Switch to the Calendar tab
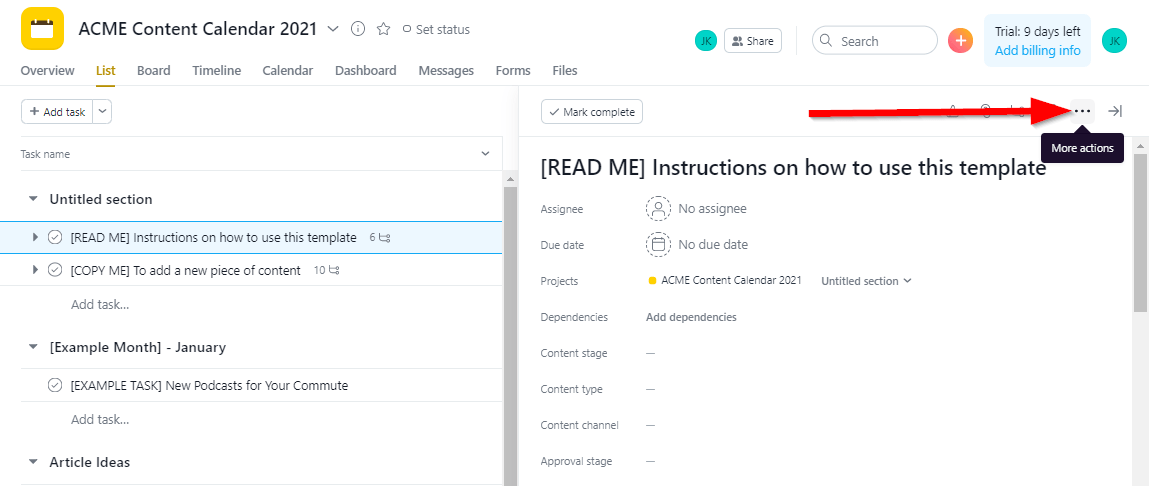Screen dimensions: 1149x486 288,70
